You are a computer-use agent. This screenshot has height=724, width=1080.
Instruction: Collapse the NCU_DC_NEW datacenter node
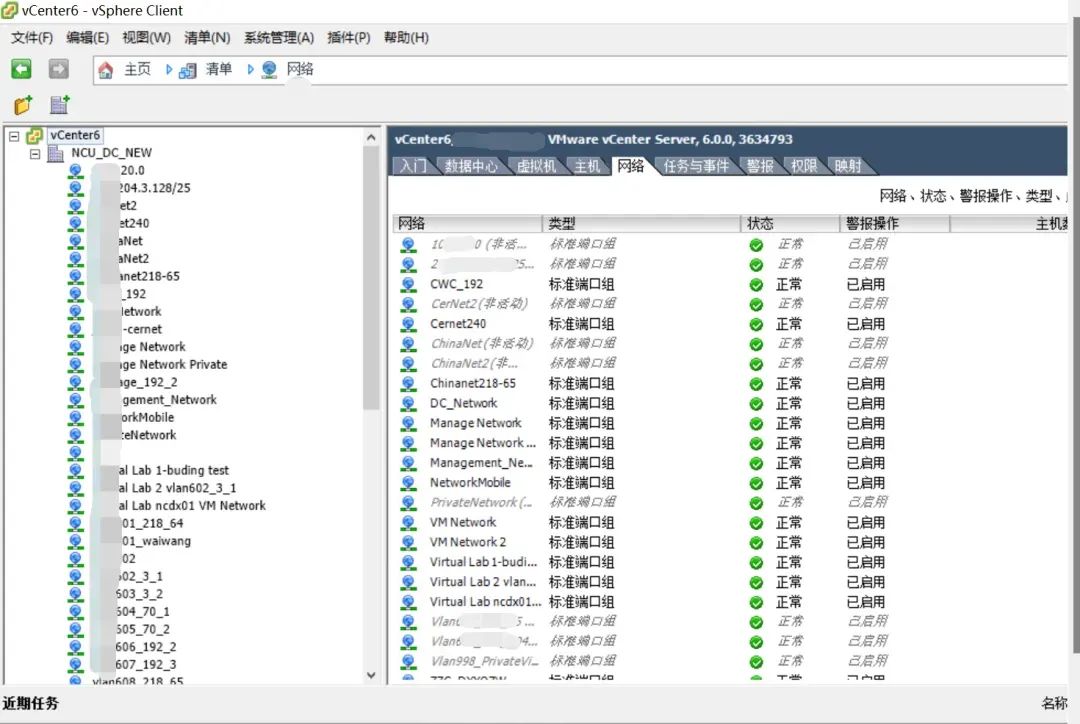coord(36,153)
